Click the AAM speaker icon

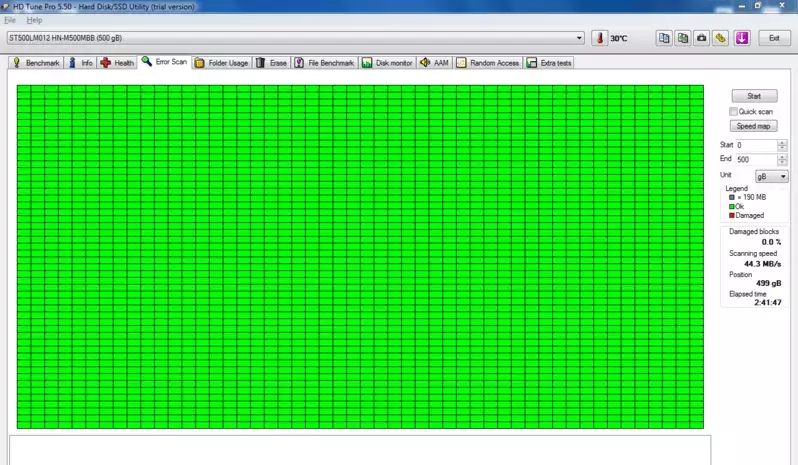[425, 63]
